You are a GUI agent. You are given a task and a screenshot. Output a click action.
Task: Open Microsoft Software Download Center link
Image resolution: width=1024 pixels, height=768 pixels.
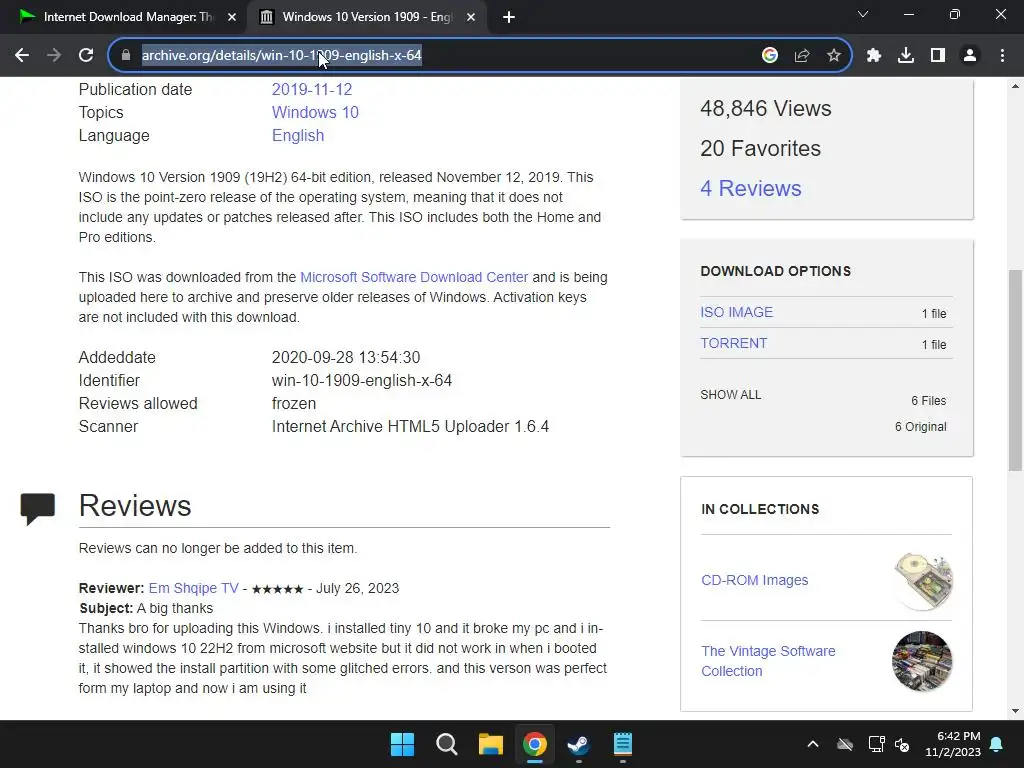pos(414,277)
